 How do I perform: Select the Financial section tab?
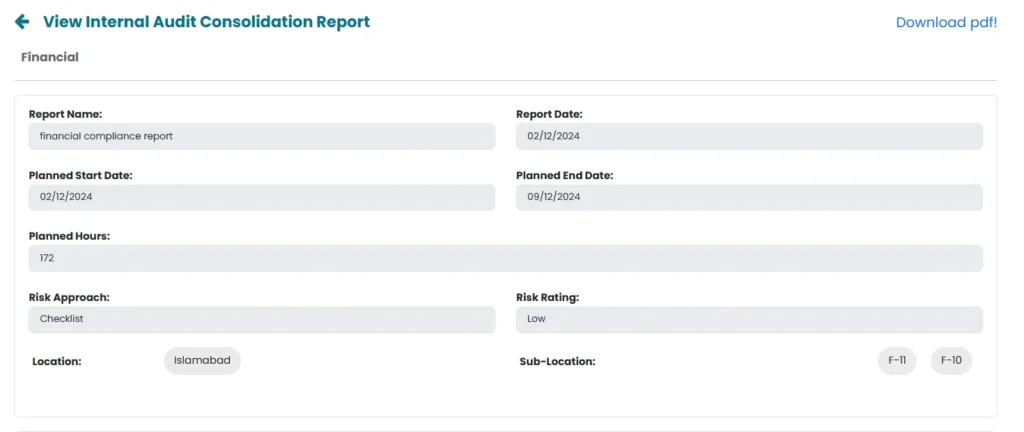[50, 57]
